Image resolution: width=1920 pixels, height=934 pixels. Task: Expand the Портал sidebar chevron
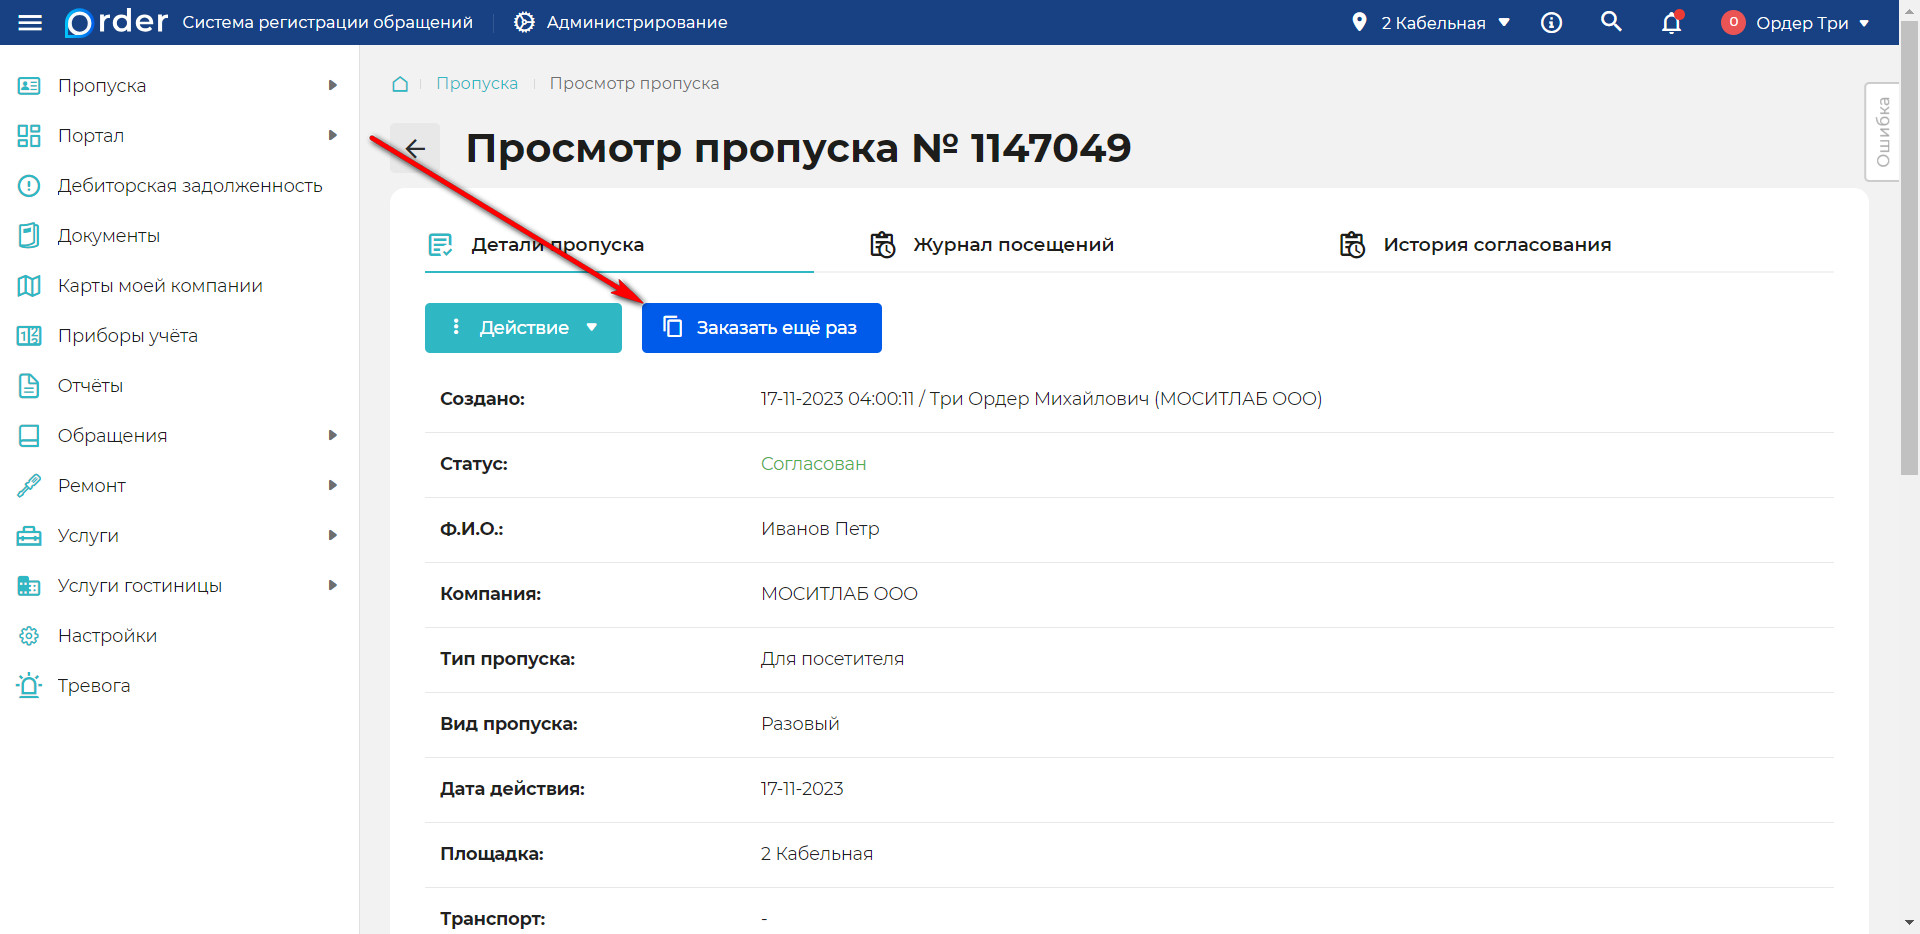point(333,135)
